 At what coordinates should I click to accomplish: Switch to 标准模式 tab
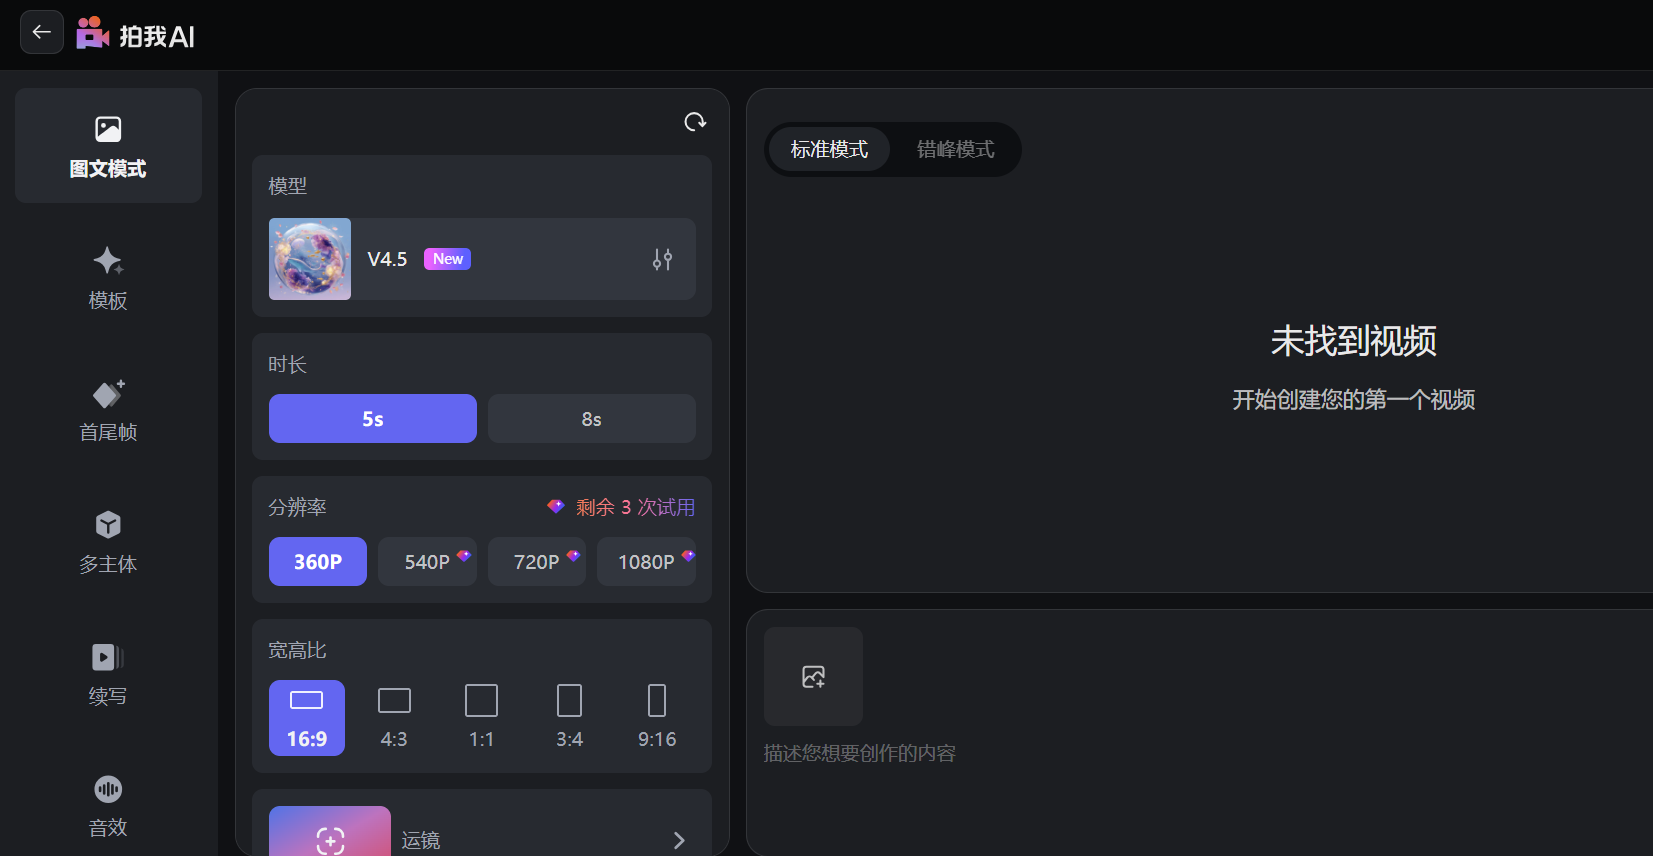click(x=829, y=149)
